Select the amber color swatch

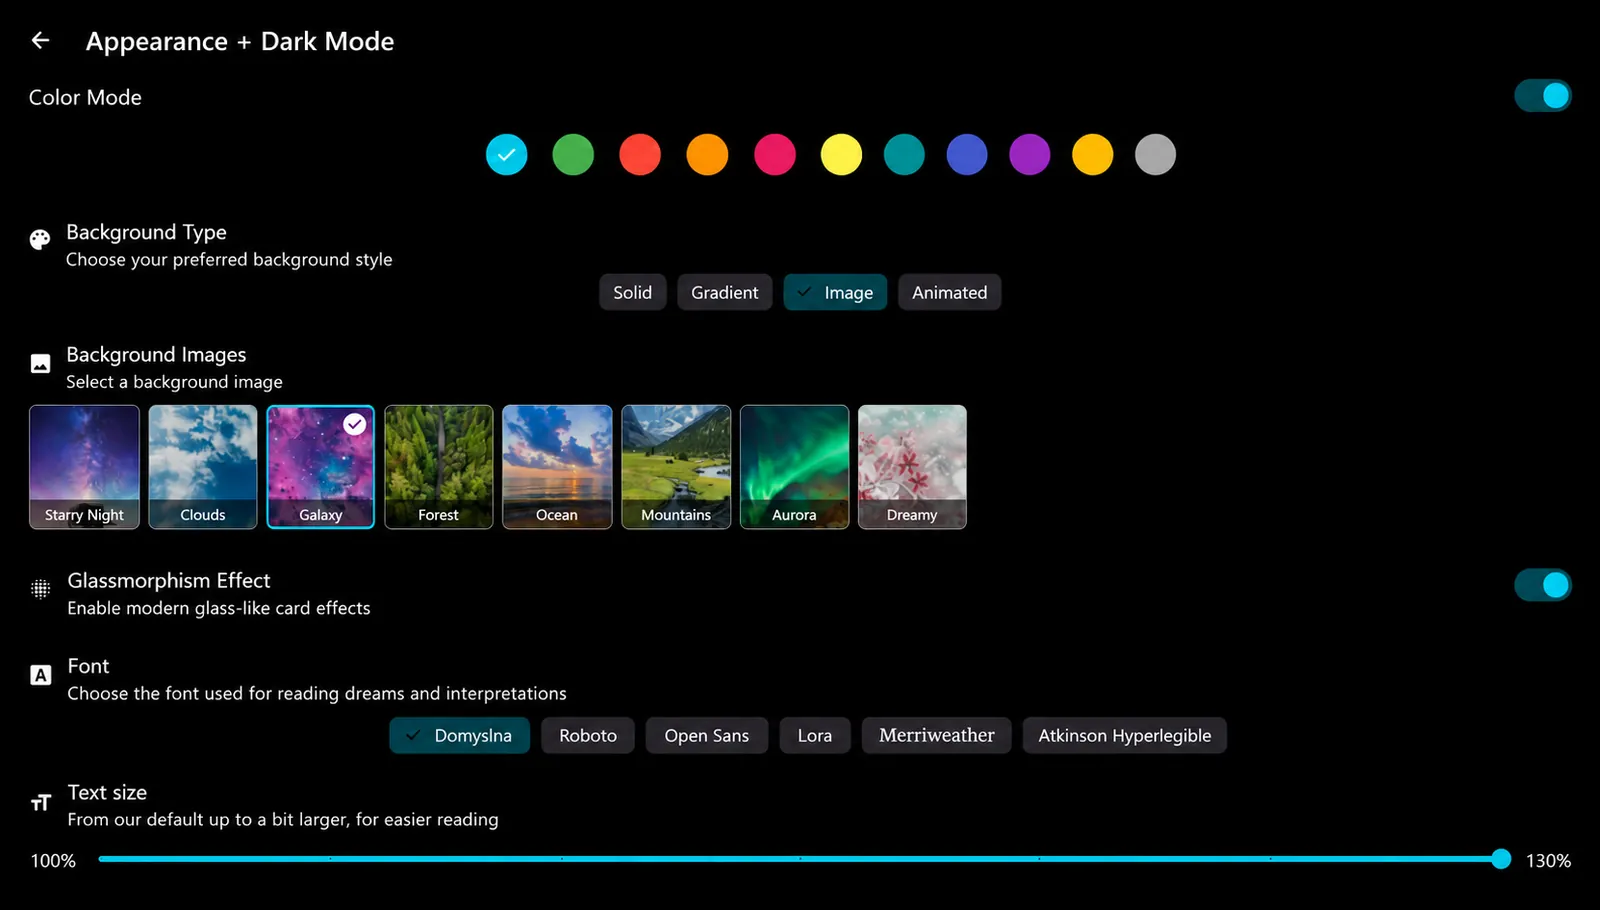[1093, 155]
